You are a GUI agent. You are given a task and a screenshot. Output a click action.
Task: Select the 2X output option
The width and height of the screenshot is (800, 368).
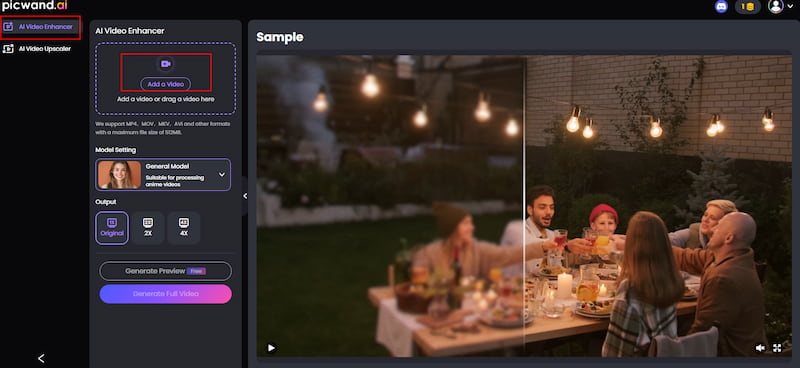coord(147,228)
